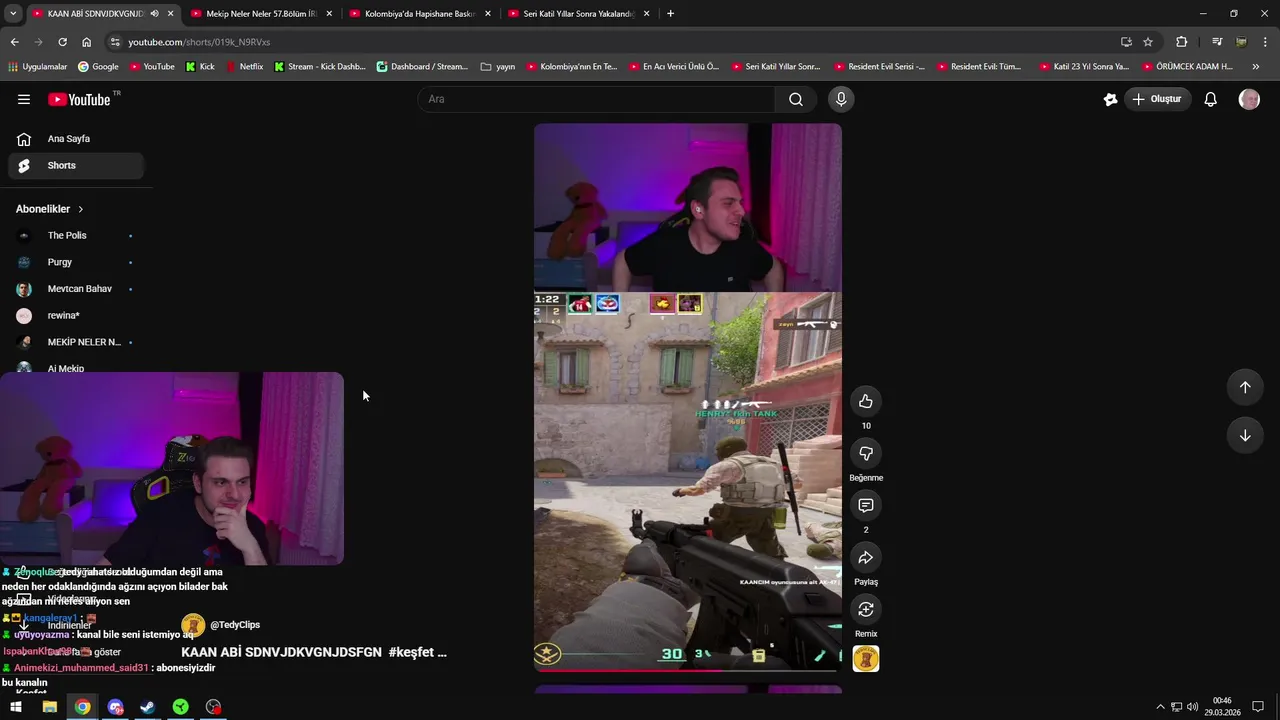Switch to the Kolombiya'da Hapishane tab

coord(418,14)
